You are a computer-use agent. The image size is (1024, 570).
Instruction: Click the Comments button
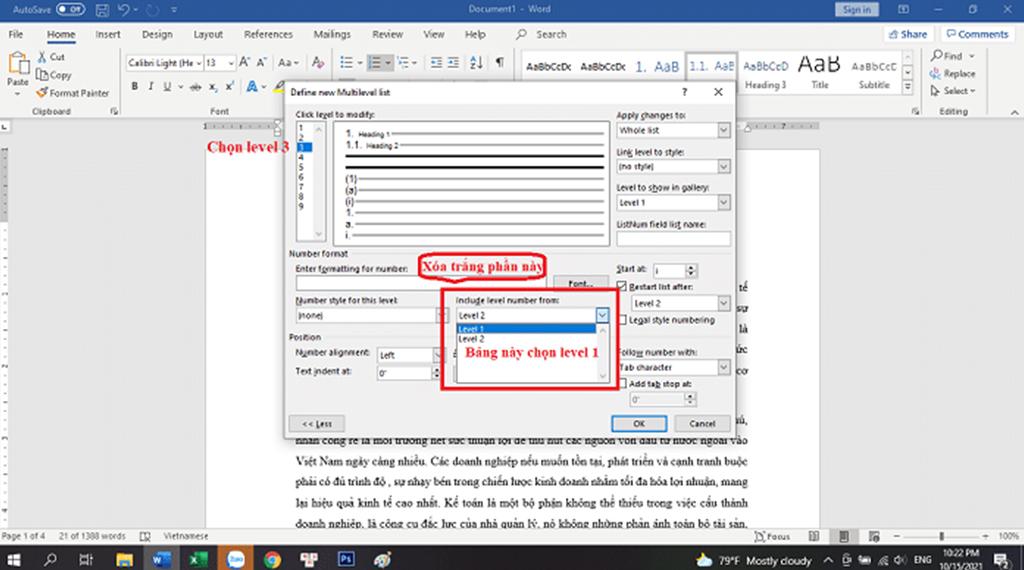[x=978, y=34]
